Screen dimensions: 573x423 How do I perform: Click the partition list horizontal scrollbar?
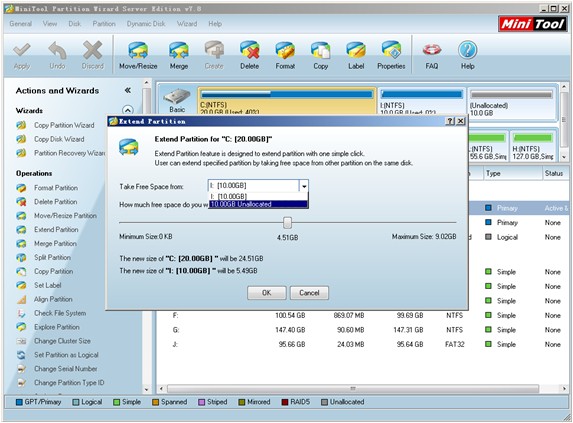[x=353, y=389]
